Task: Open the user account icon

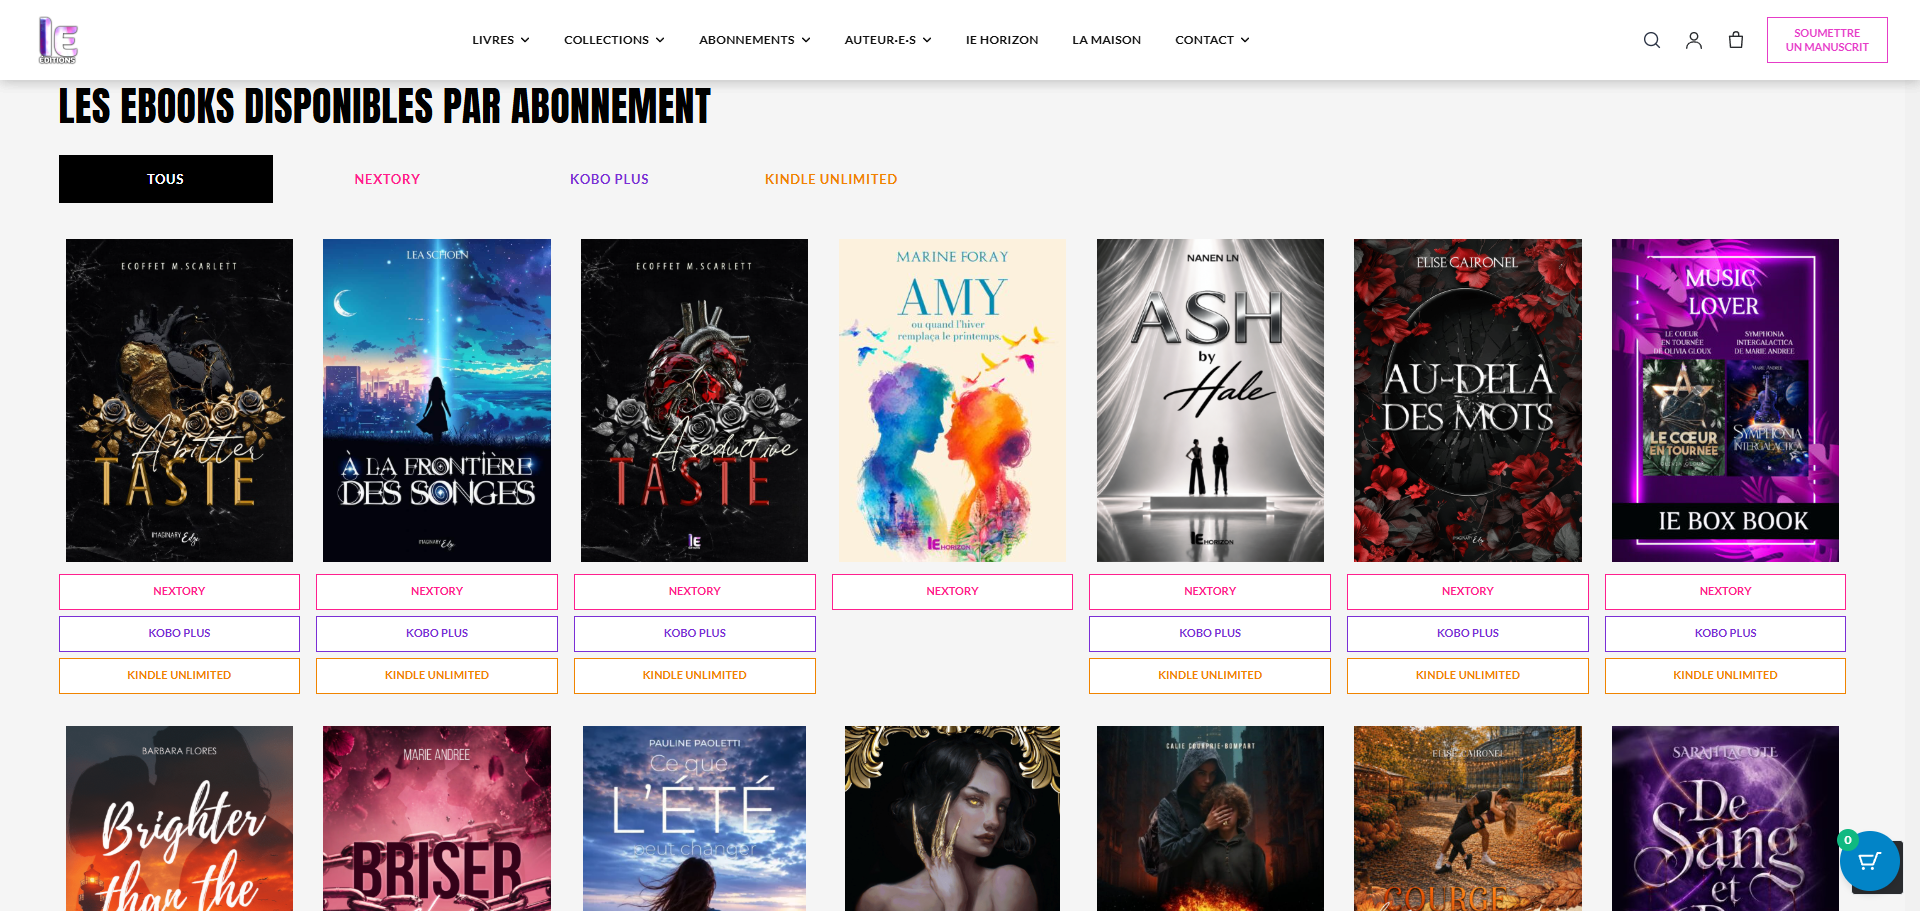Action: [1694, 40]
